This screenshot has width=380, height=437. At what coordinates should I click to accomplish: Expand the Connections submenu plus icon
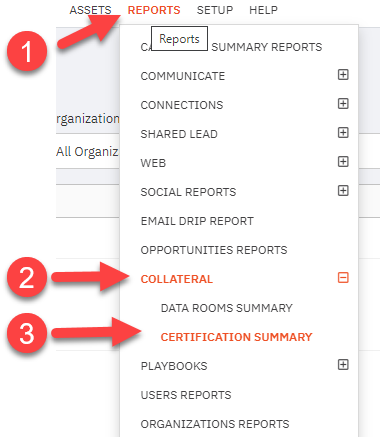pos(343,104)
